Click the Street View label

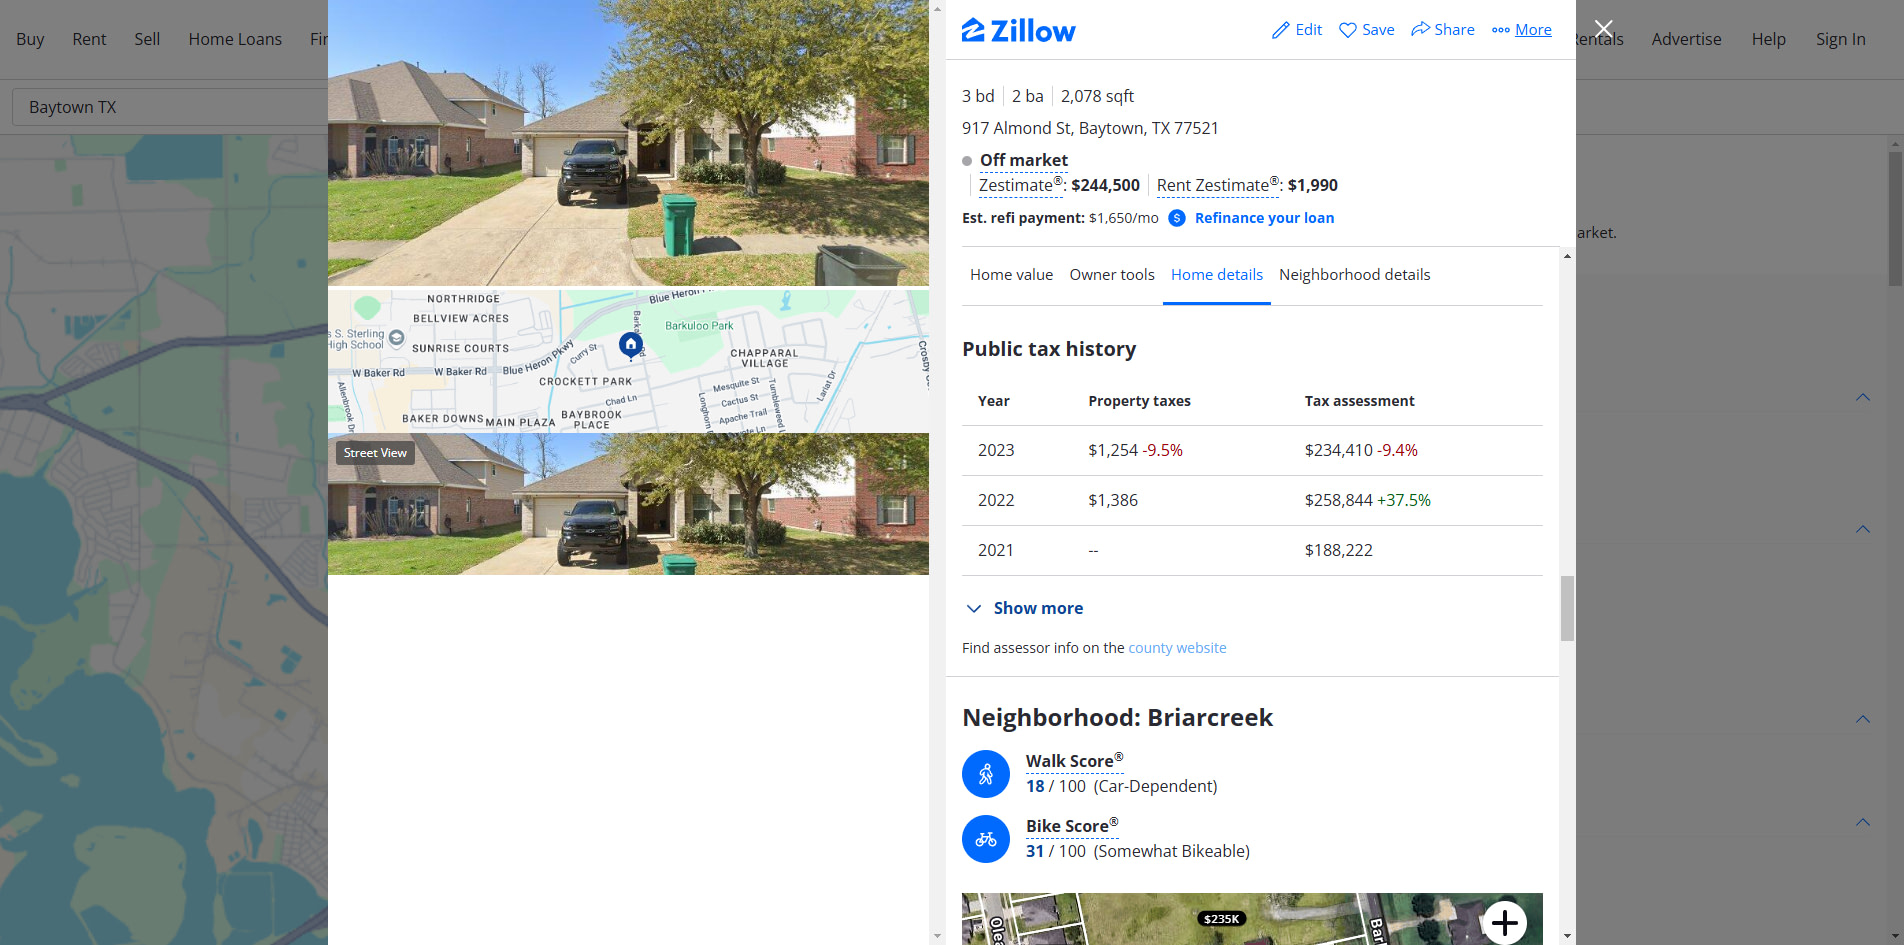click(x=375, y=453)
